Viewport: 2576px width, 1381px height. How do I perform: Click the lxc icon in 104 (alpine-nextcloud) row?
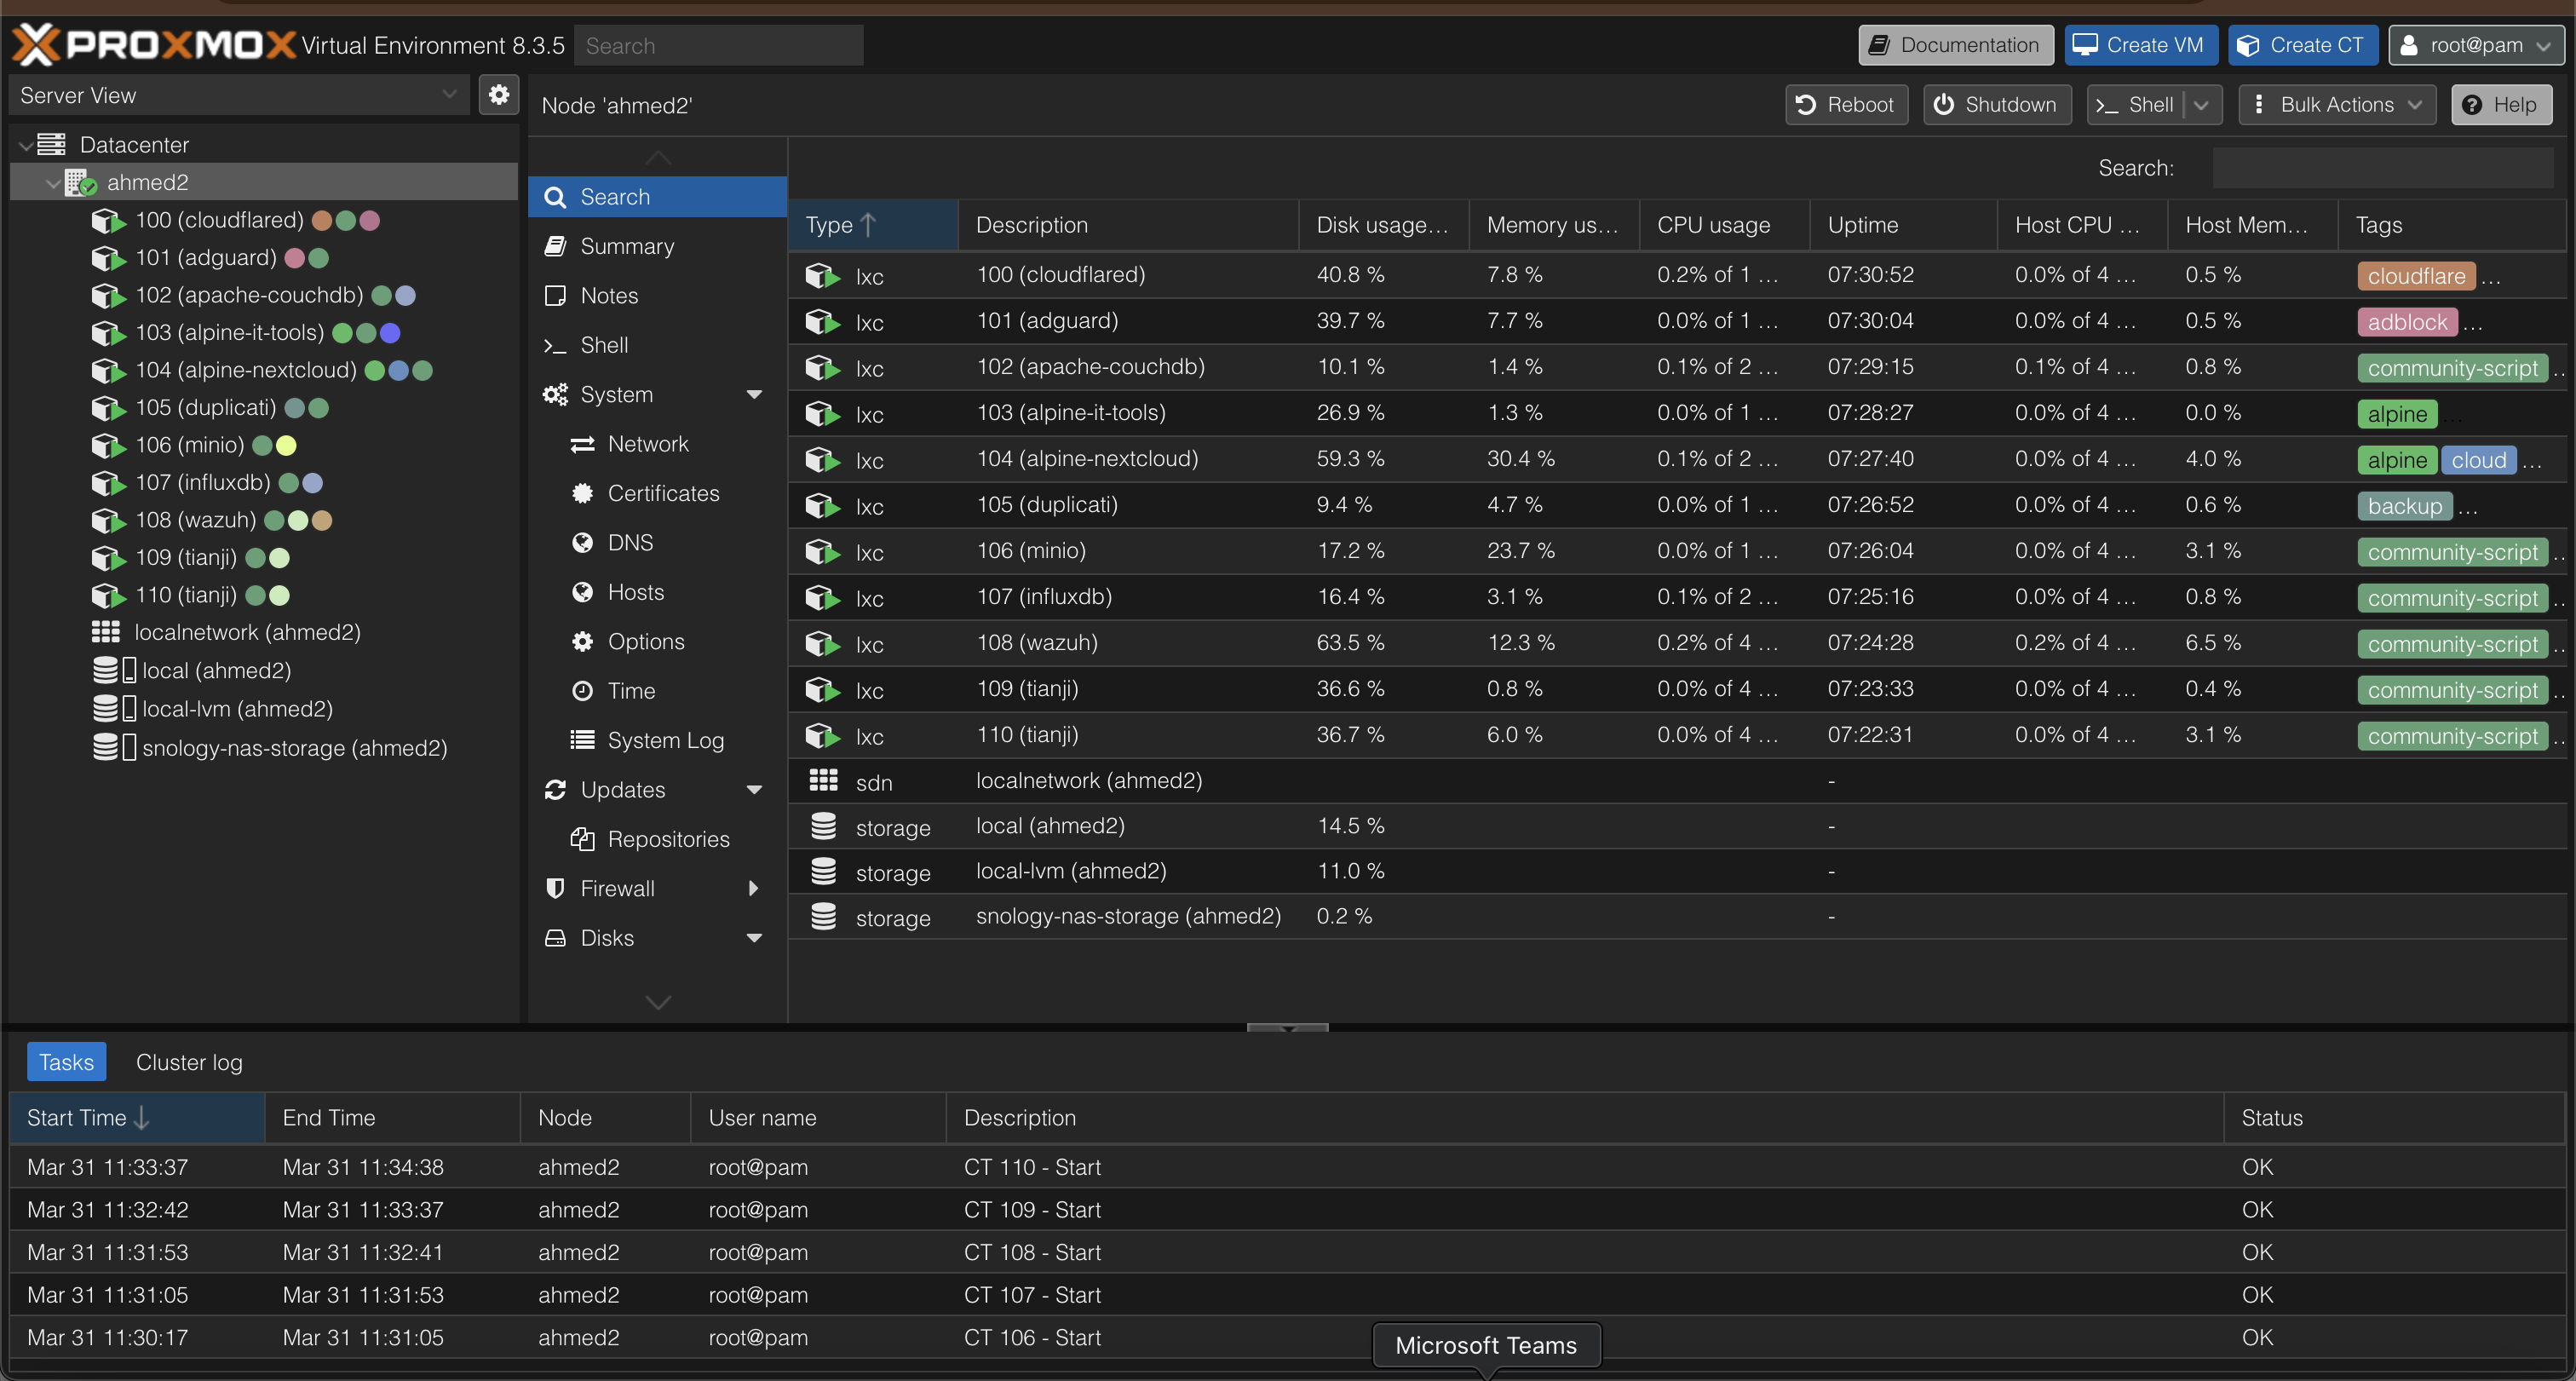(x=822, y=460)
